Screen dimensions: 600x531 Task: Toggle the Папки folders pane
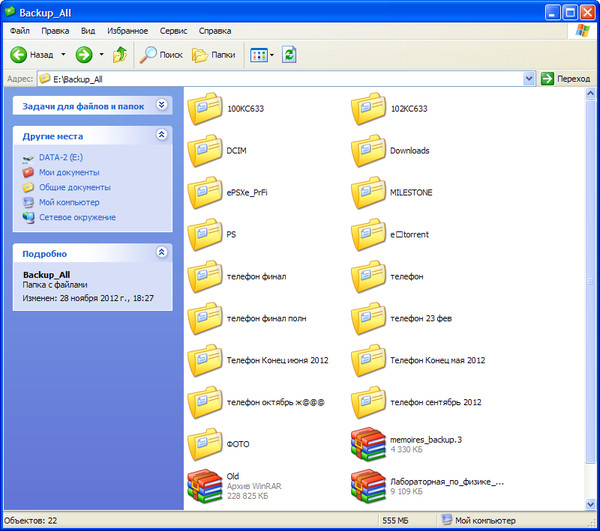213,54
